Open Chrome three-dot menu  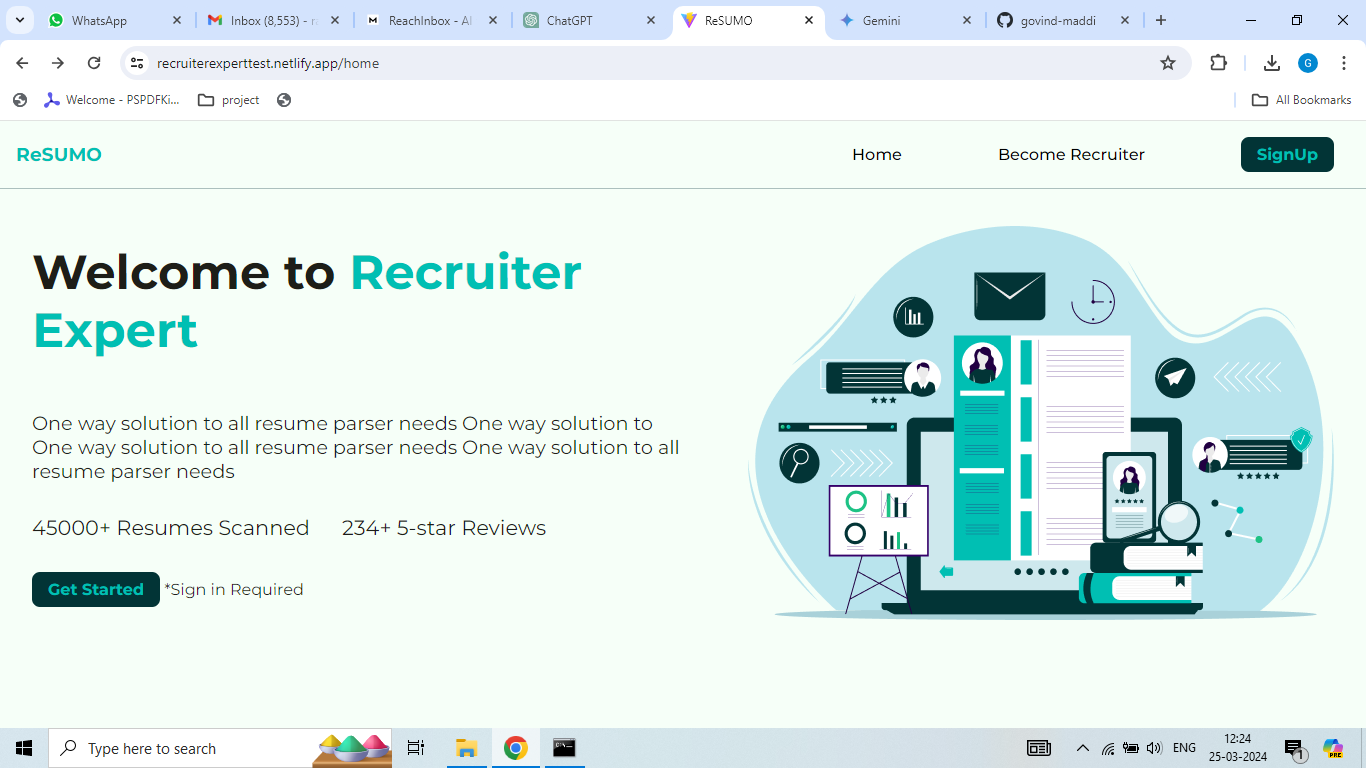[1345, 63]
